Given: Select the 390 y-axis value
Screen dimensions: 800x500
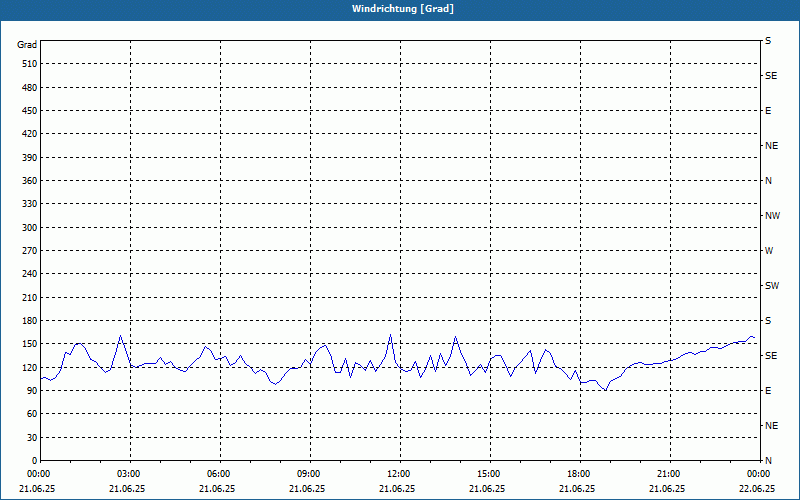Looking at the screenshot, I should coord(30,158).
